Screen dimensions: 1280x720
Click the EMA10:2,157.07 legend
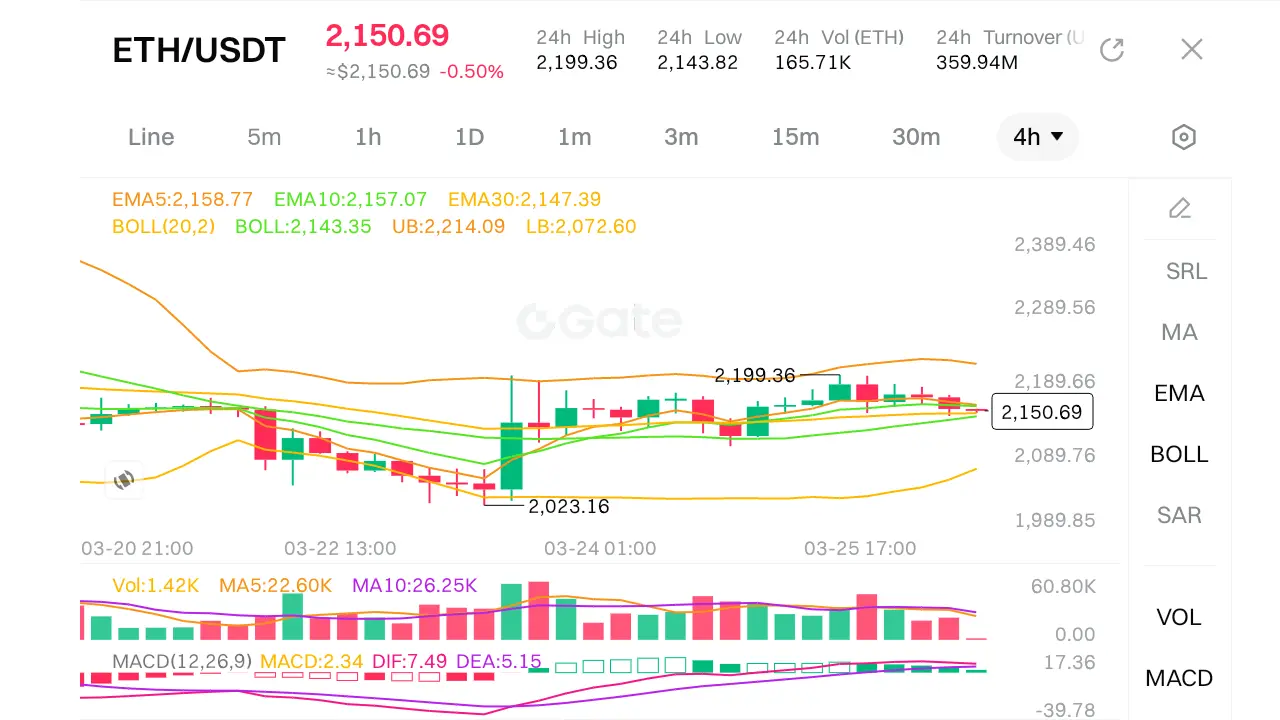click(x=350, y=199)
